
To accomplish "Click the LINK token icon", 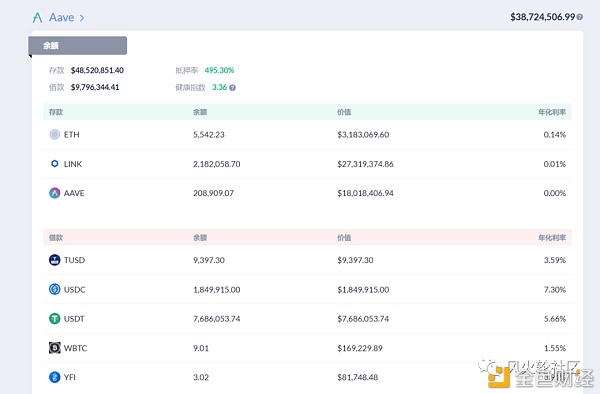I will (x=55, y=164).
